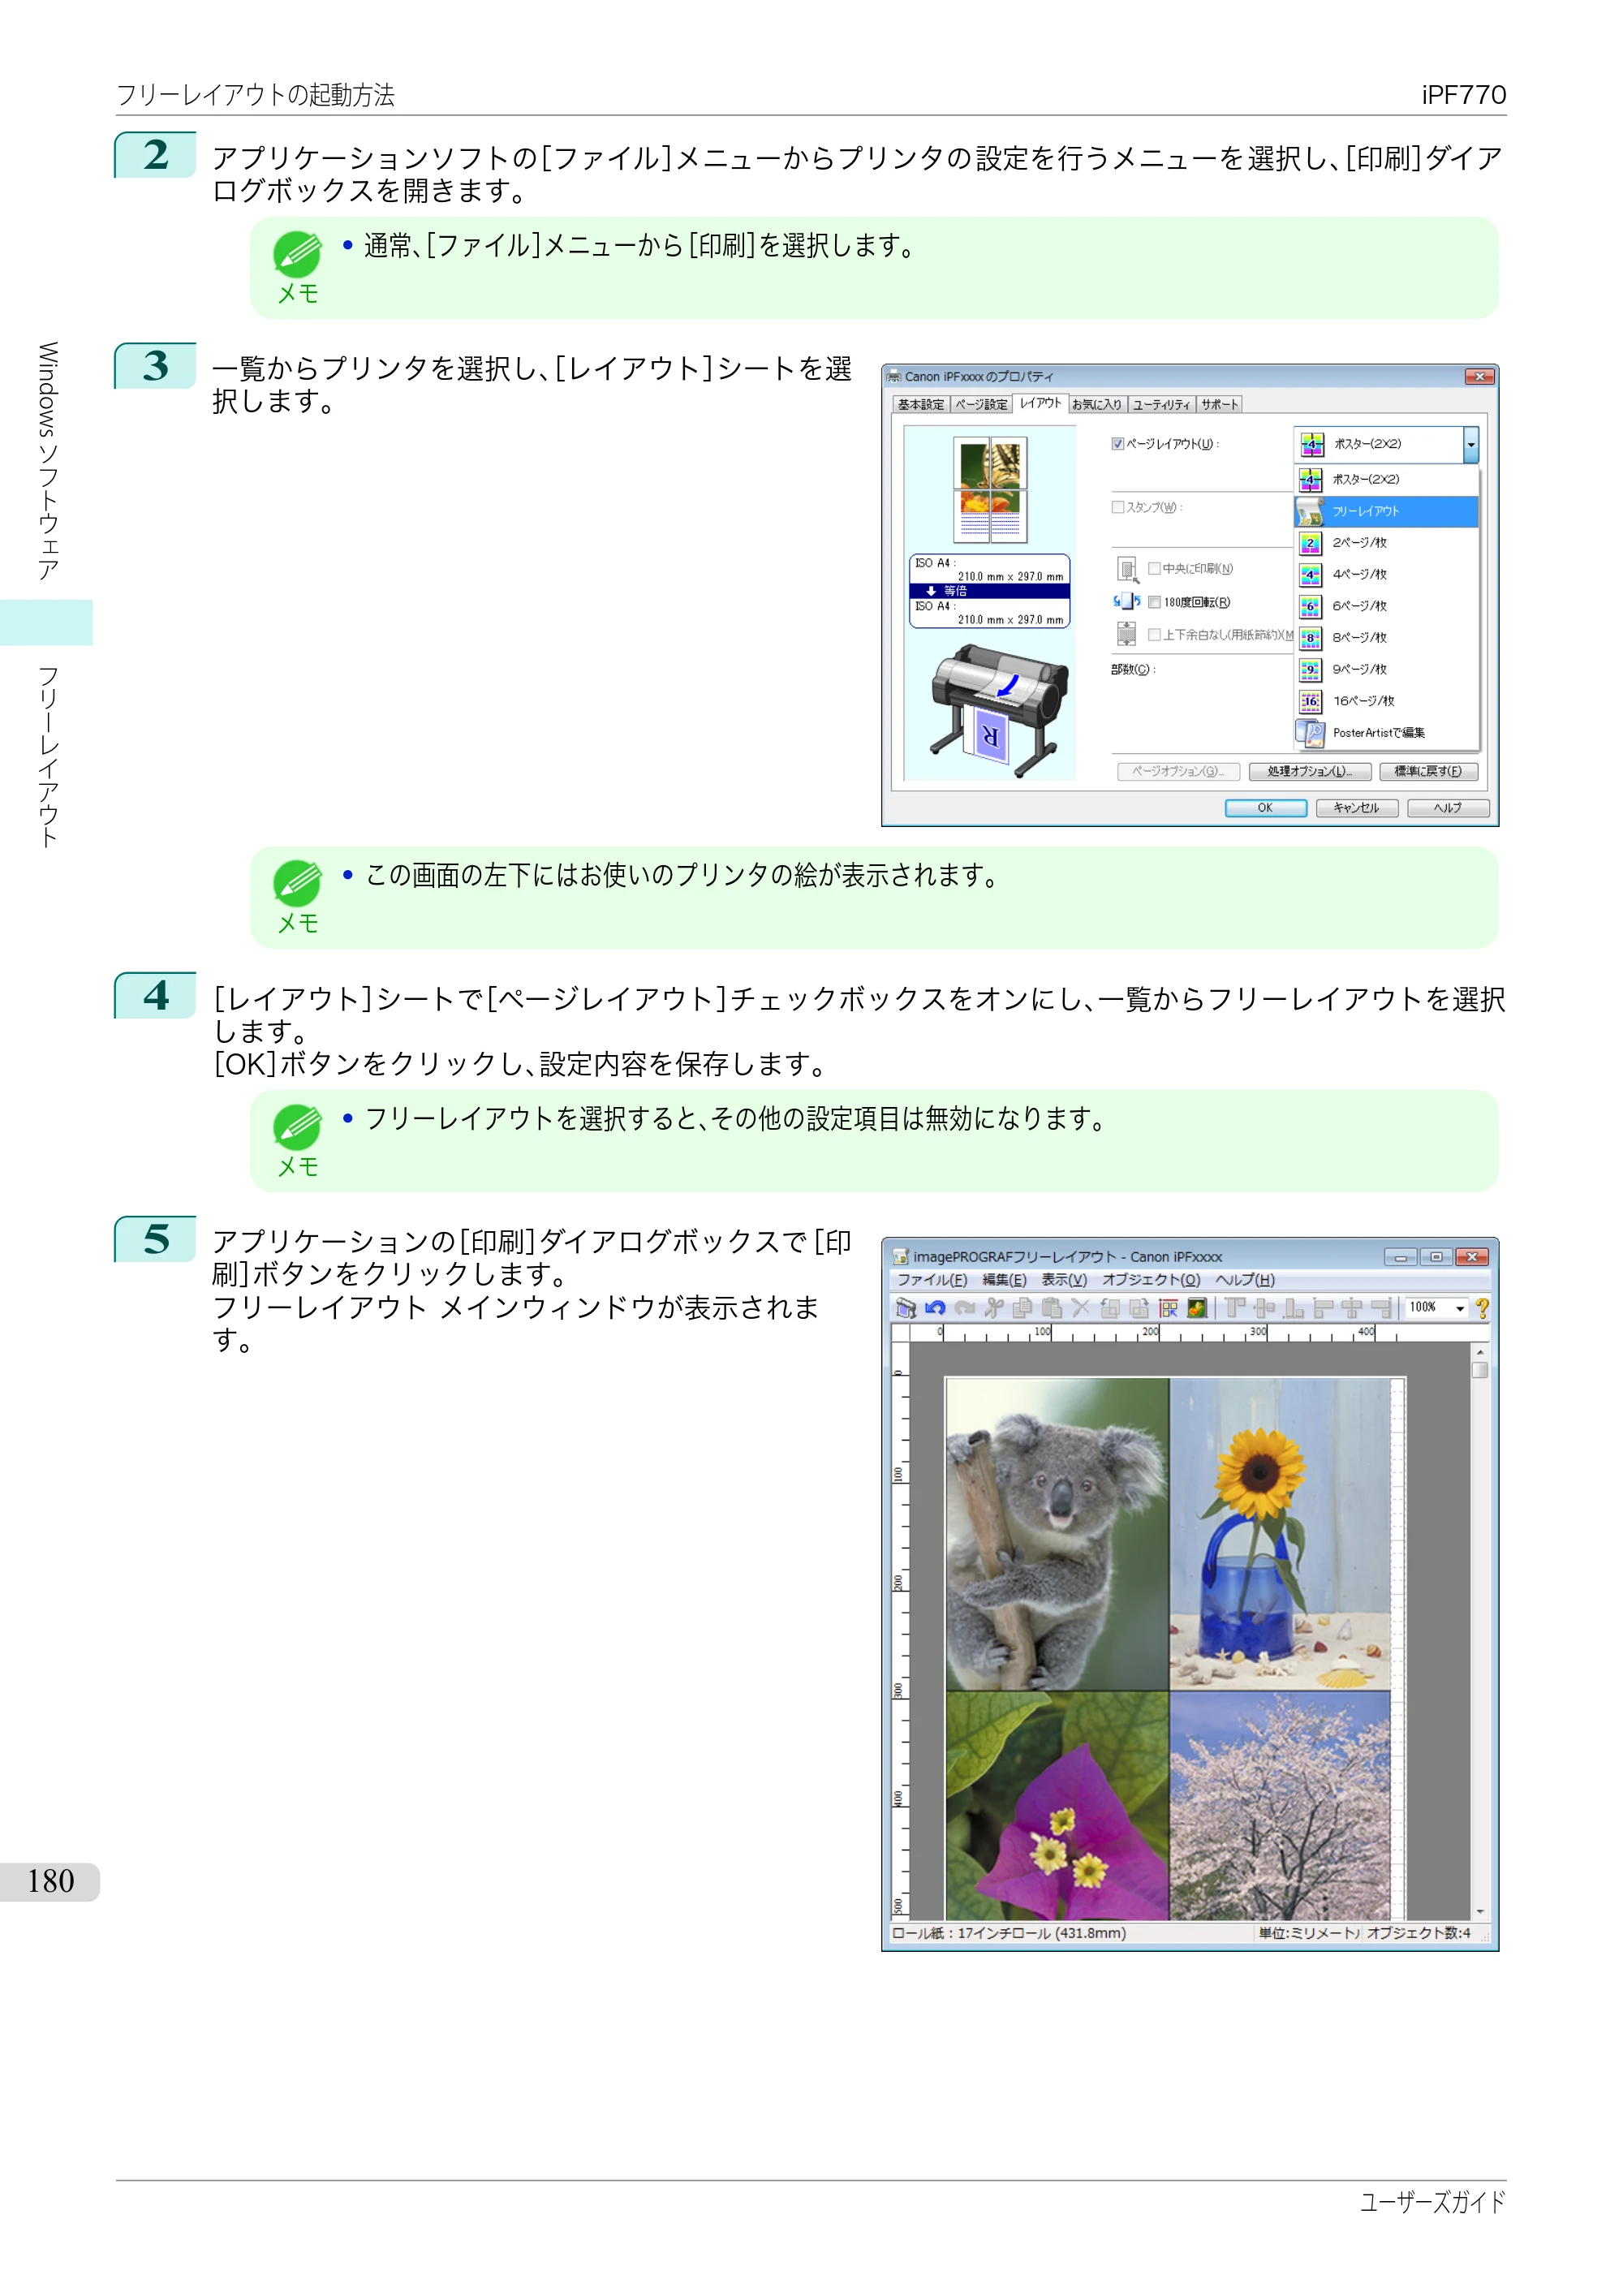Click the vertical scrollbar down arrow
1623x2296 pixels.
point(1480,1912)
